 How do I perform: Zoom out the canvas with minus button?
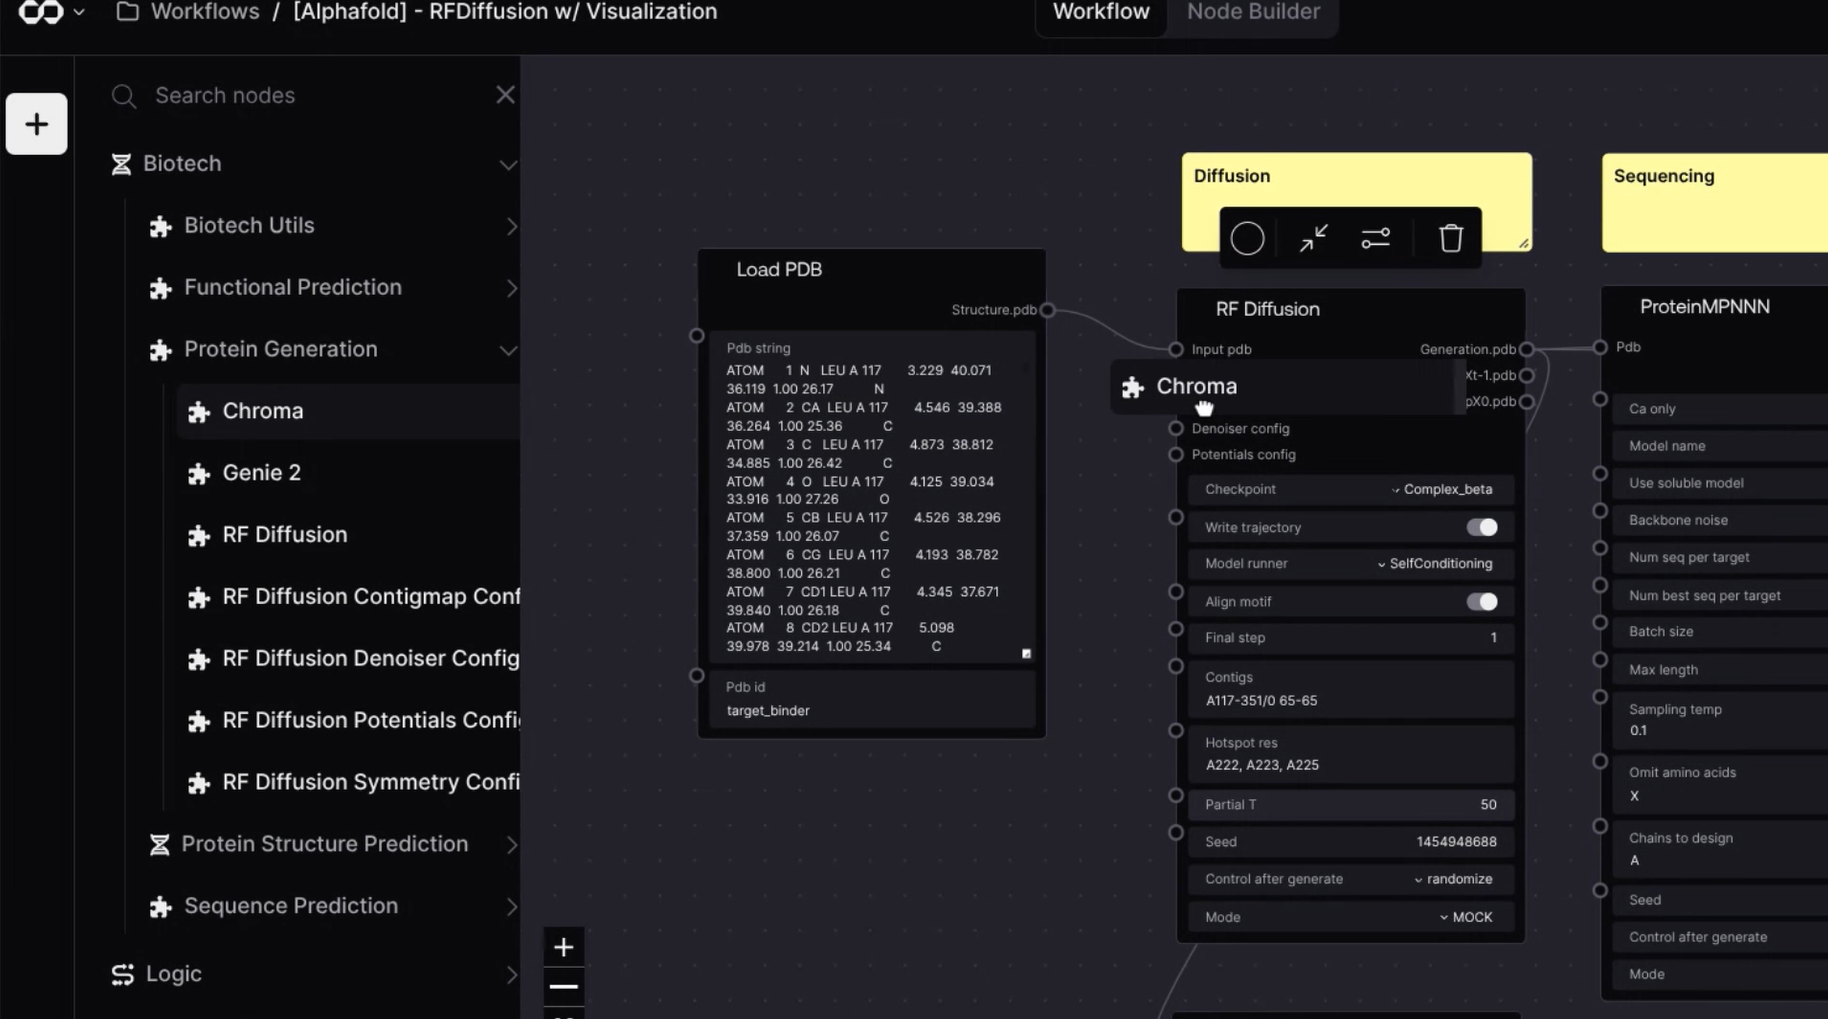(564, 987)
